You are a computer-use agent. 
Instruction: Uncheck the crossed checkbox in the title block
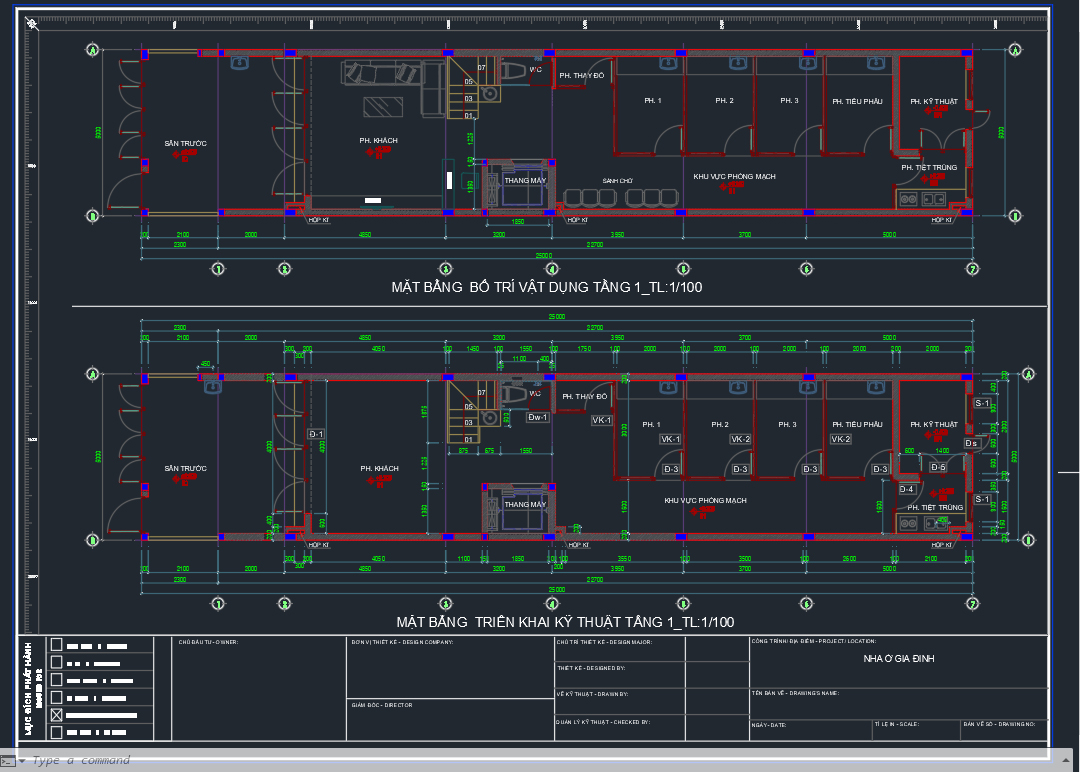57,715
